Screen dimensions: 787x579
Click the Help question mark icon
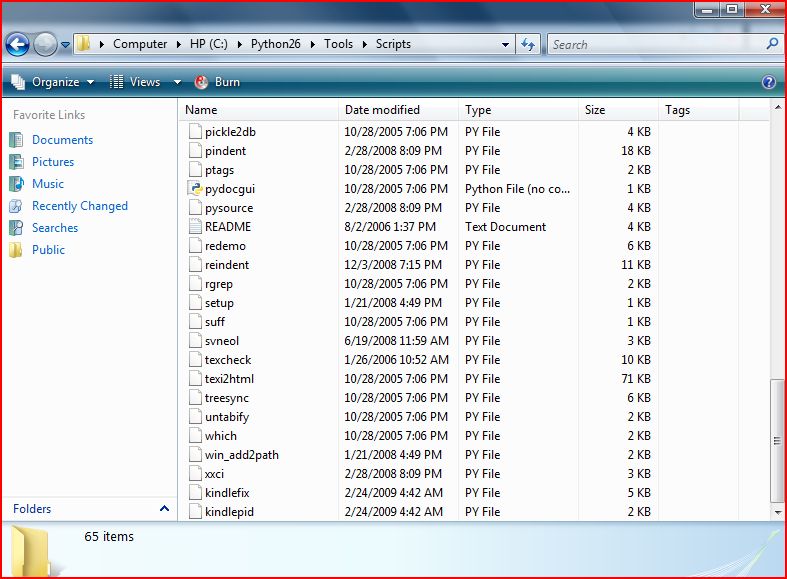point(768,82)
